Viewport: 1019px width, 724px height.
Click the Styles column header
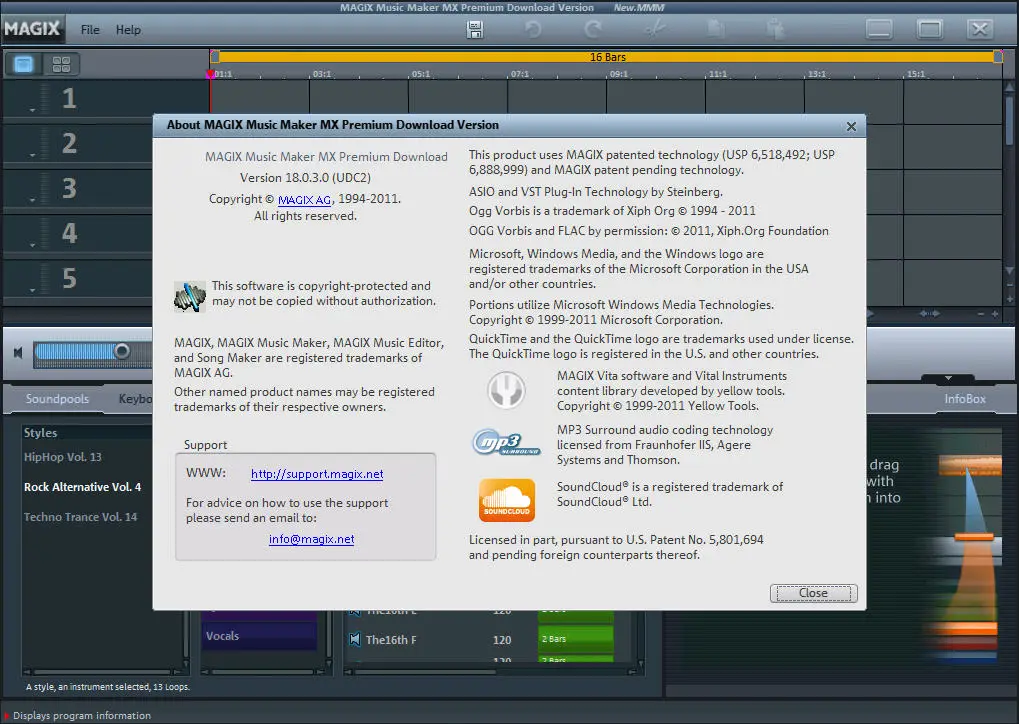40,433
